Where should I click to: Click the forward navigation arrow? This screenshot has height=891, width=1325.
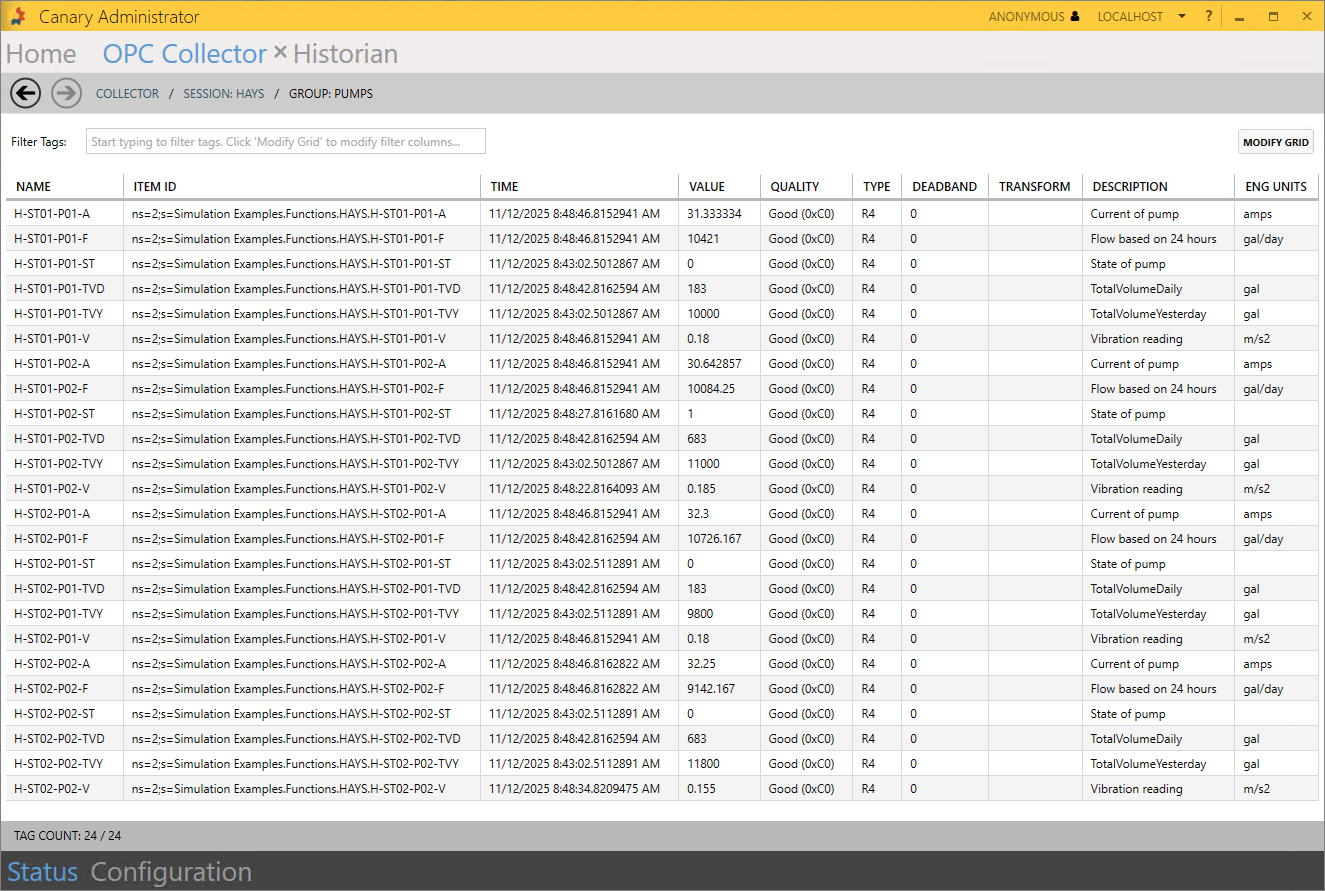66,93
